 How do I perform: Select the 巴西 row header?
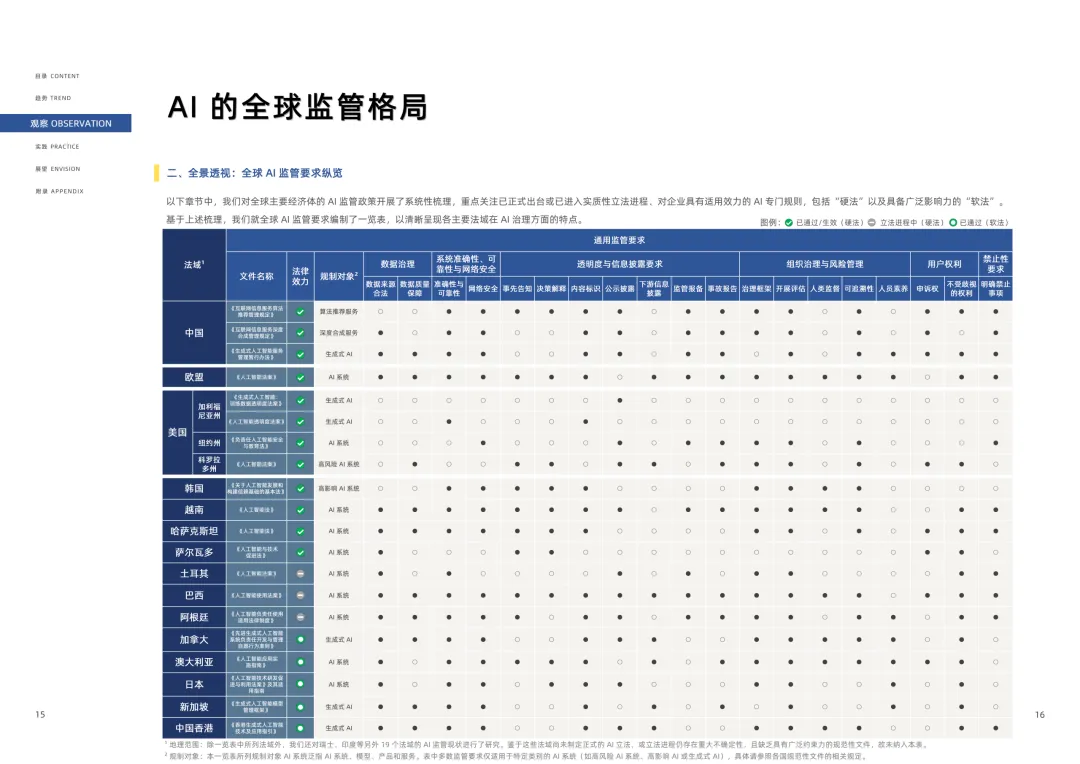coord(194,595)
